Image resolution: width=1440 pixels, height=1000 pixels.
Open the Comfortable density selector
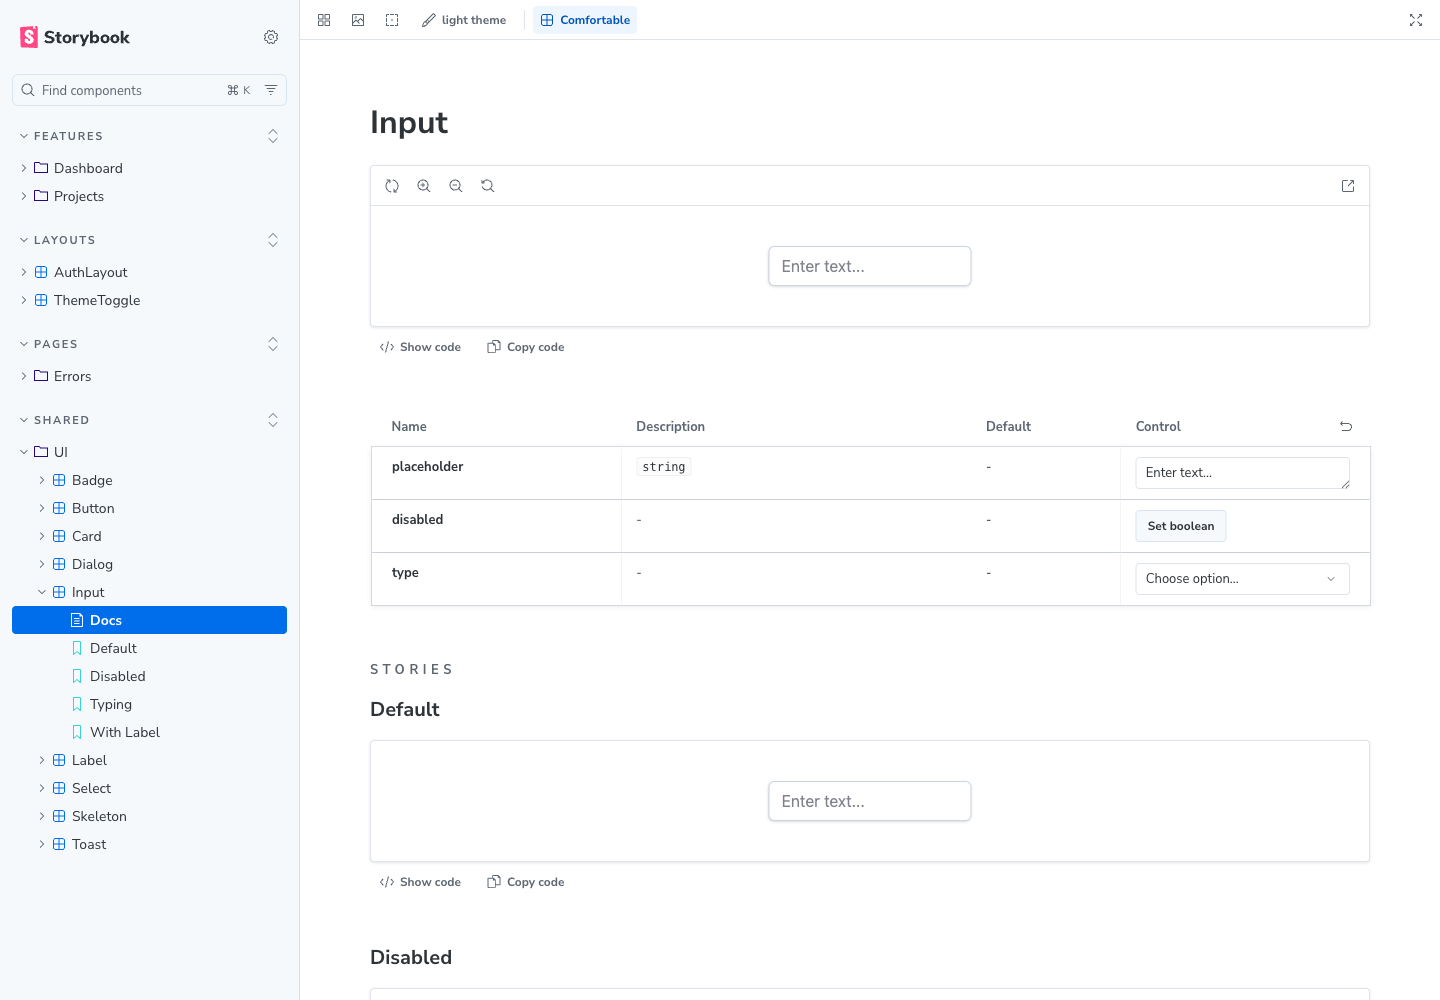(x=585, y=20)
